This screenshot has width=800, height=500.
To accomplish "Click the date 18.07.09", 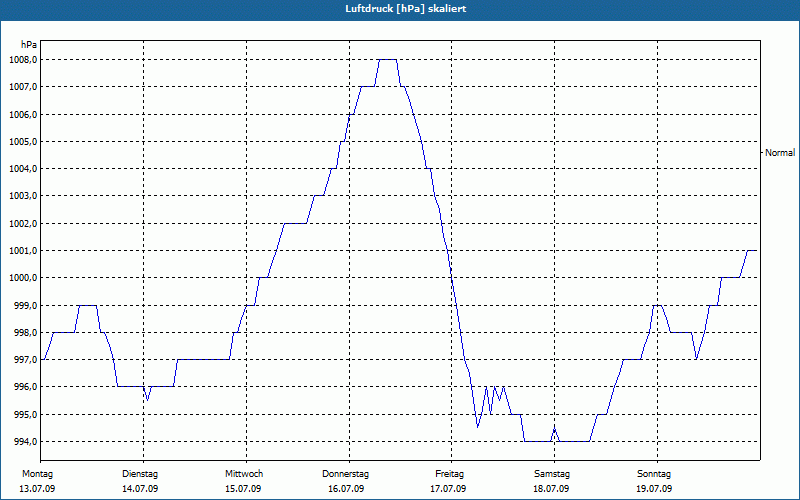I will tap(551, 489).
